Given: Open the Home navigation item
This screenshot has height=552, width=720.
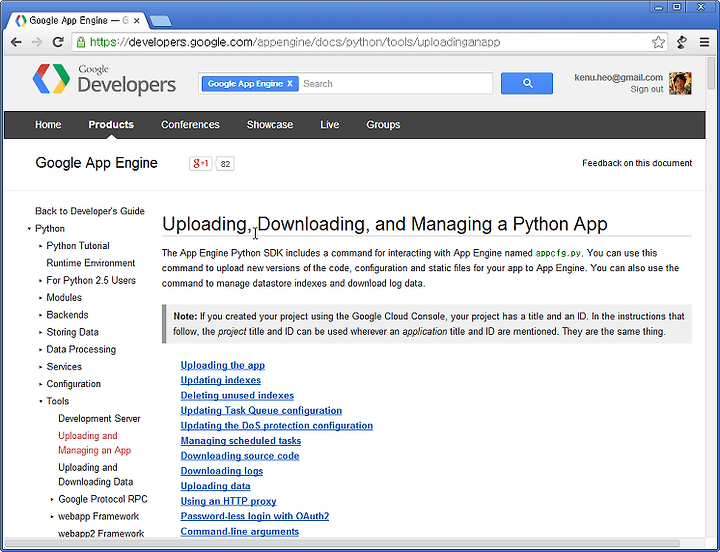Looking at the screenshot, I should click(48, 124).
